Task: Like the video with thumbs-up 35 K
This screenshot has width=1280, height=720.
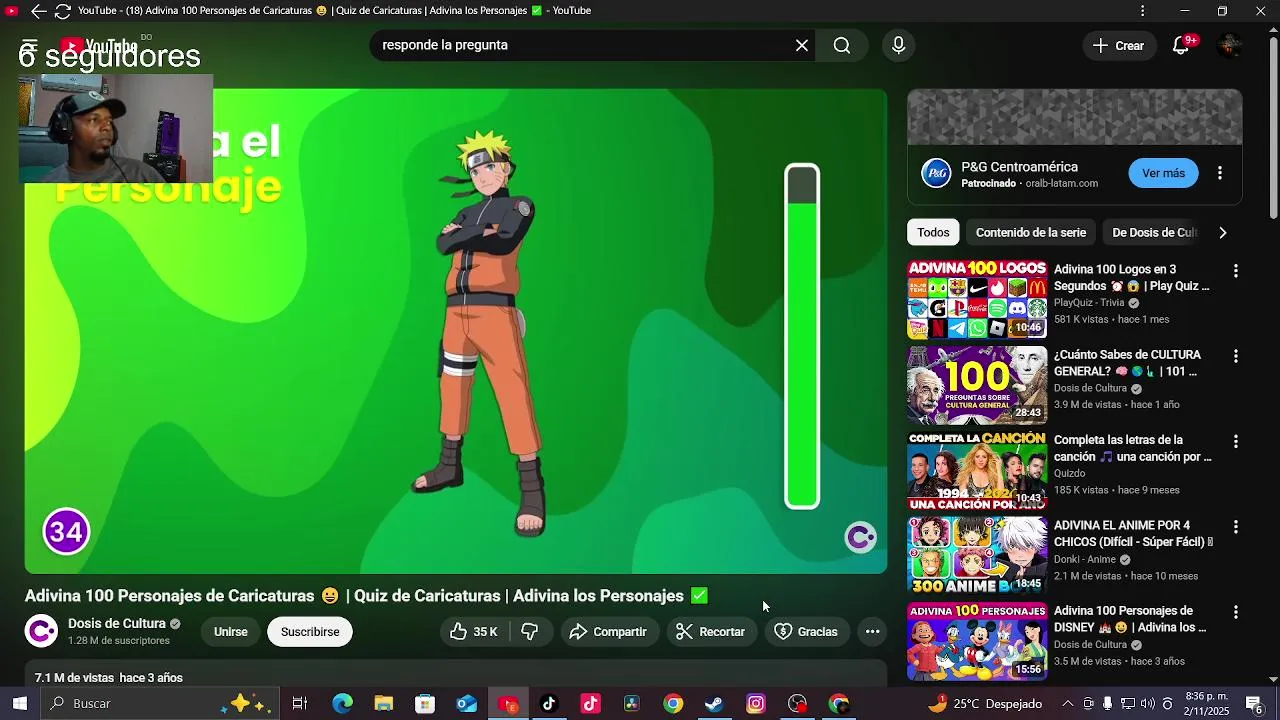Action: point(474,632)
